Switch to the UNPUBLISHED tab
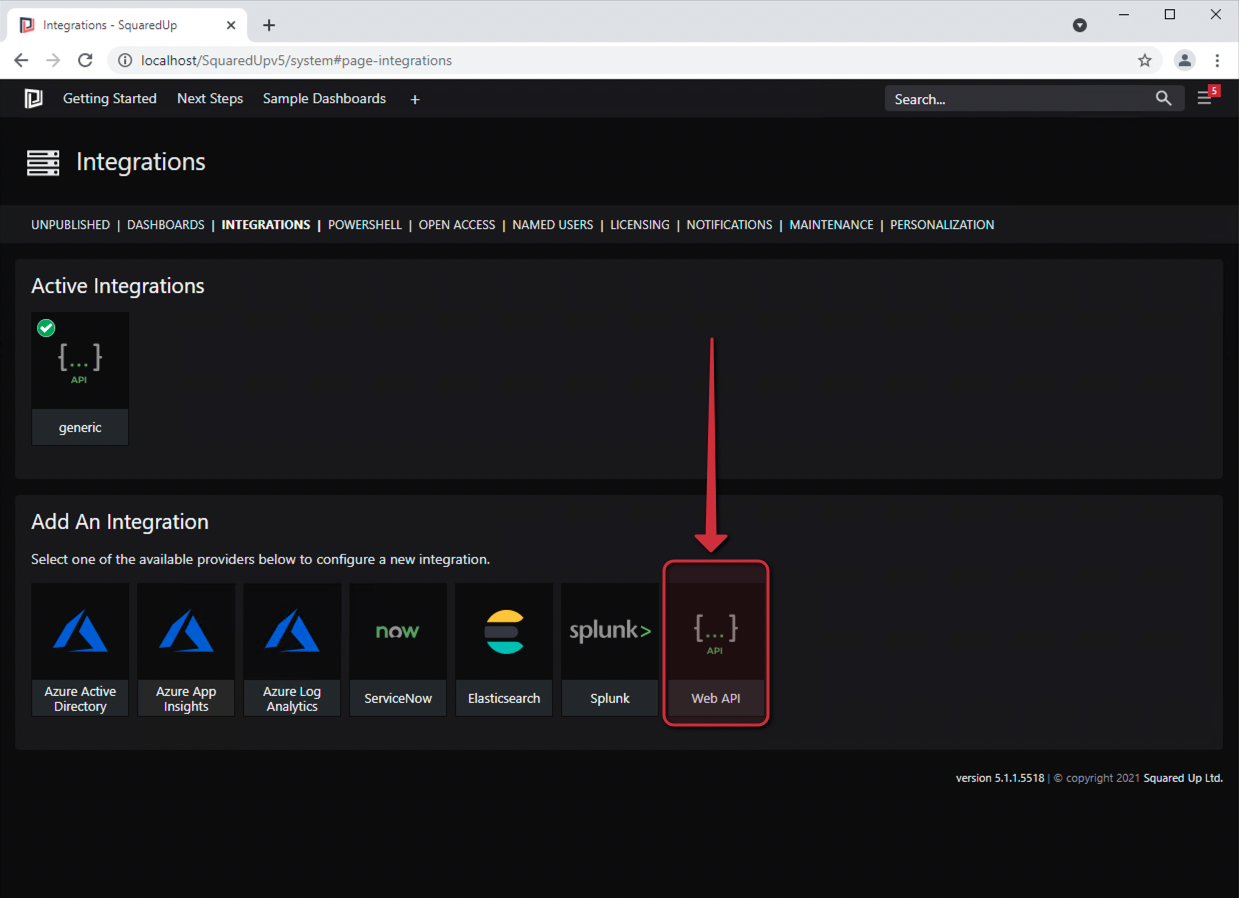 coord(70,225)
